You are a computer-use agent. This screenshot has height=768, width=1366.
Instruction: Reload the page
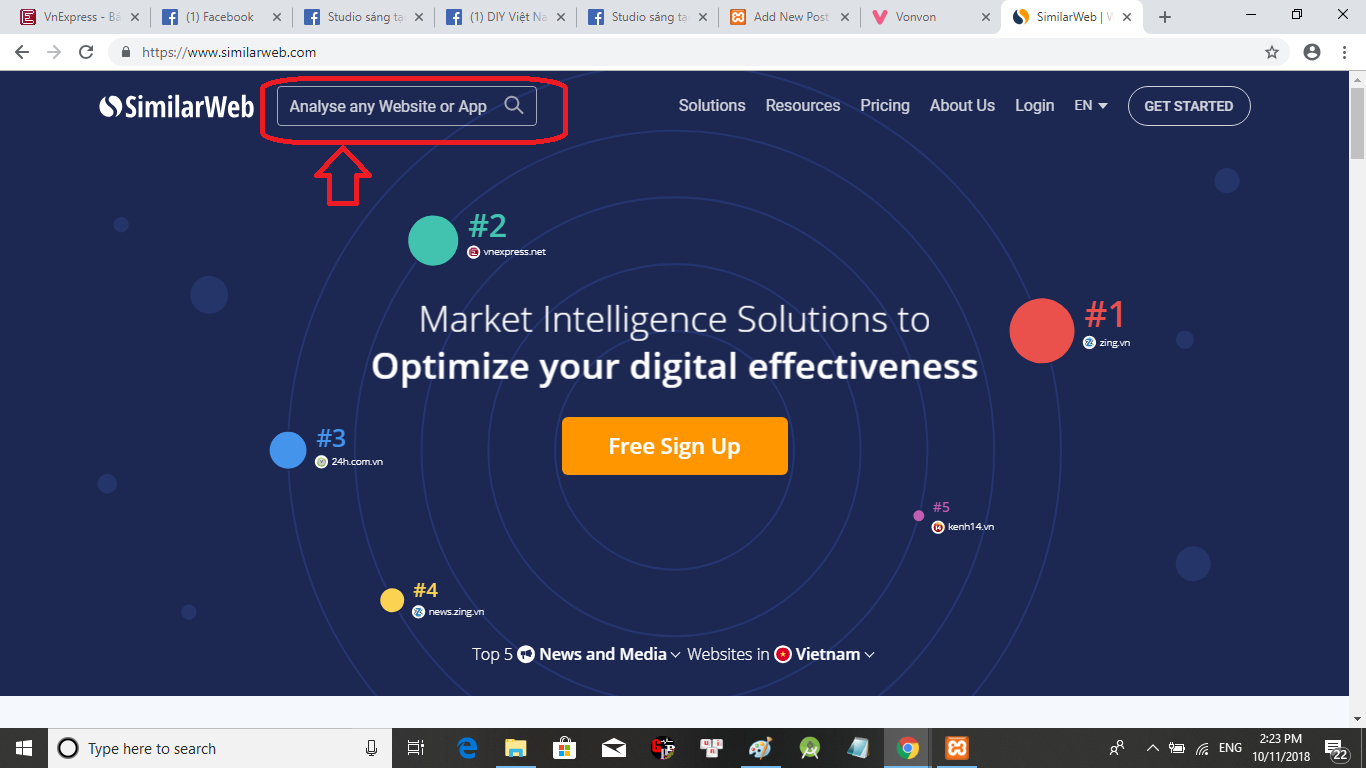[x=86, y=52]
